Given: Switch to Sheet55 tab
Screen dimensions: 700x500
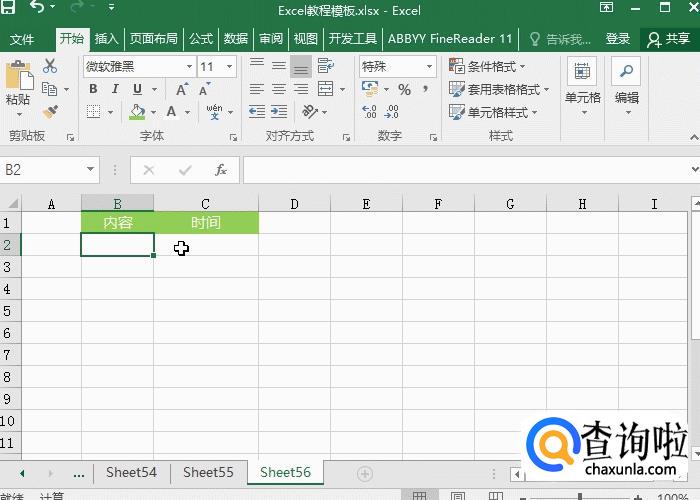Looking at the screenshot, I should pos(208,472).
